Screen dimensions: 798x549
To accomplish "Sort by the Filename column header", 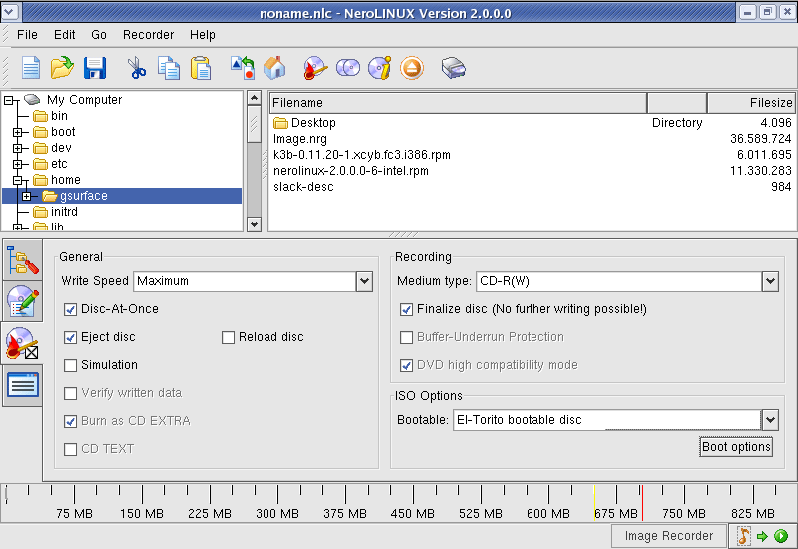I will 458,103.
